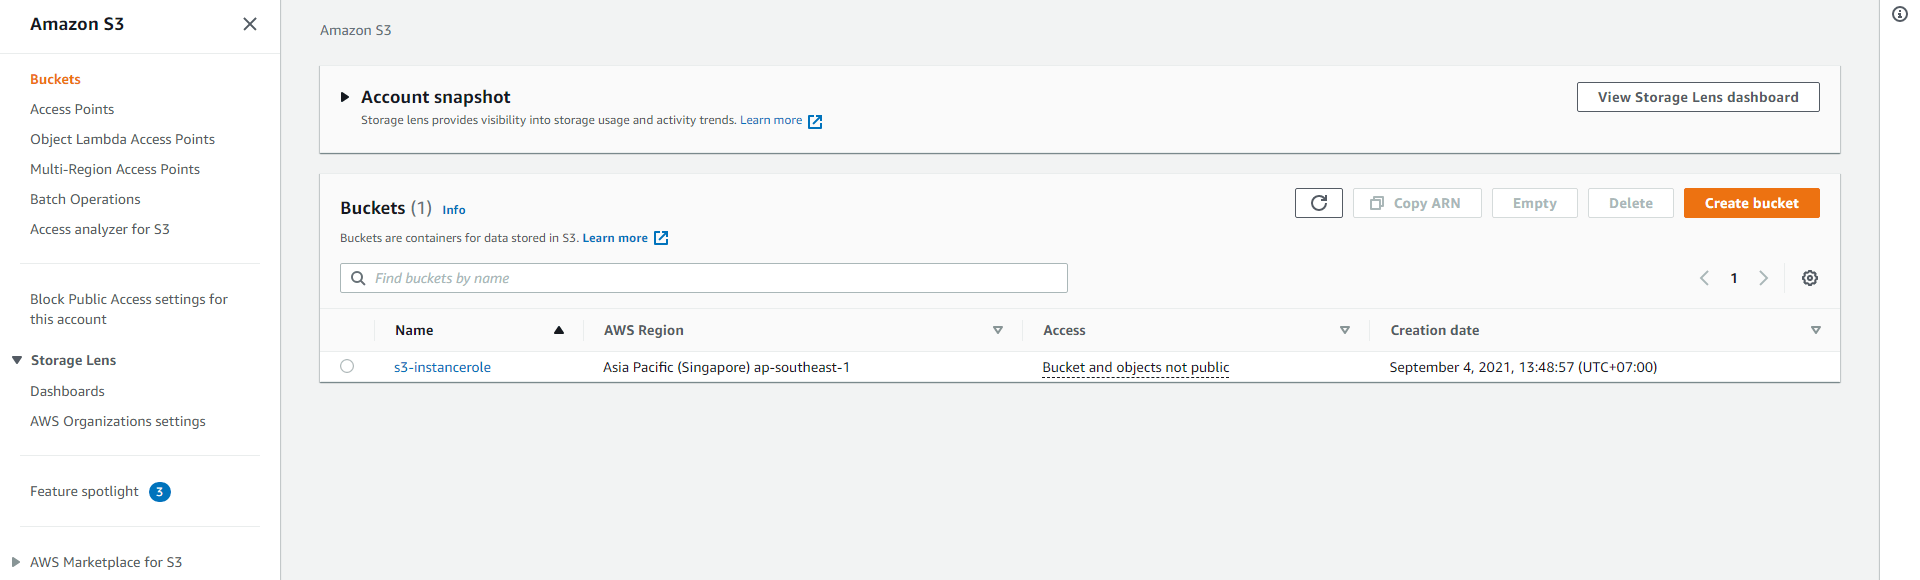Viewport: 1920px width, 580px height.
Task: Click the Copy ARN button
Action: click(x=1417, y=203)
